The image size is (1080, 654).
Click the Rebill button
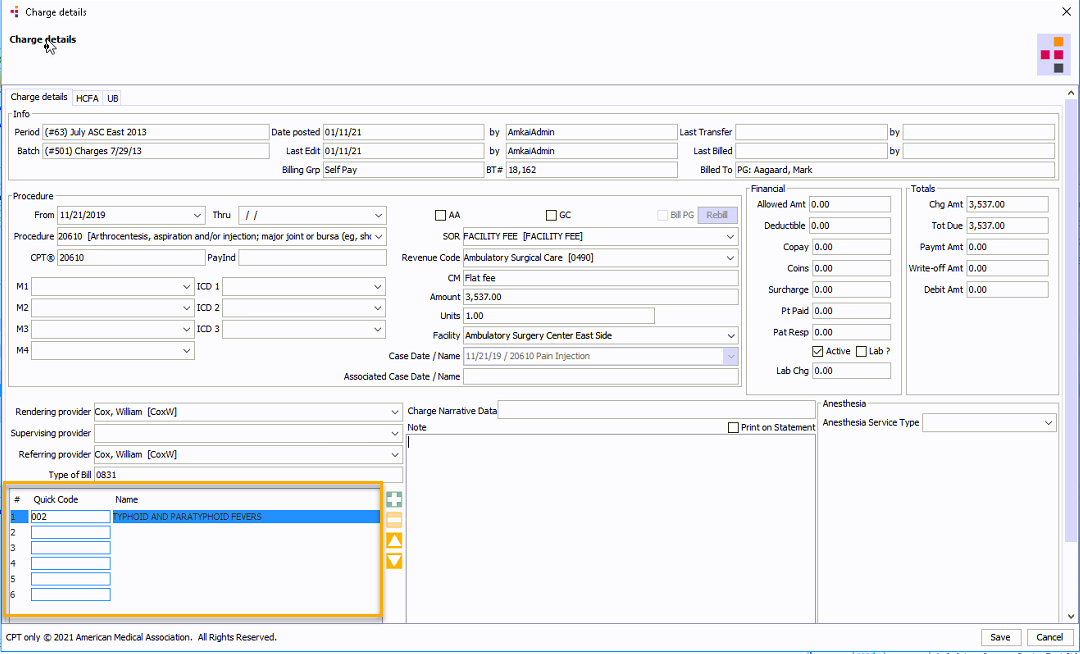point(717,215)
